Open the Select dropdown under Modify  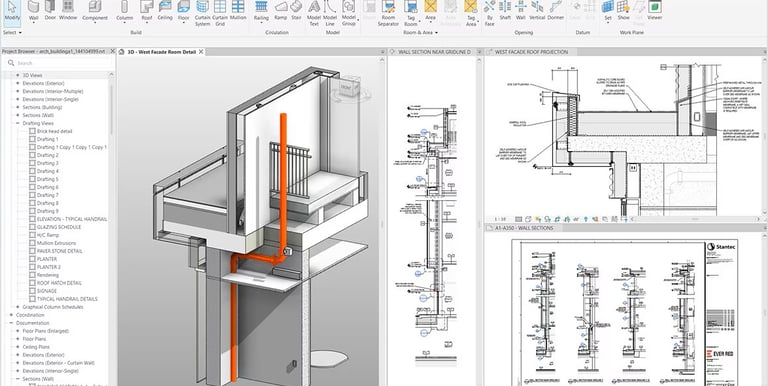12,32
